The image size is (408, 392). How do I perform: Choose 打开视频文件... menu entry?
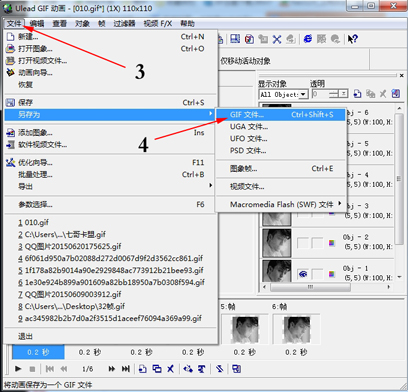tap(111, 61)
